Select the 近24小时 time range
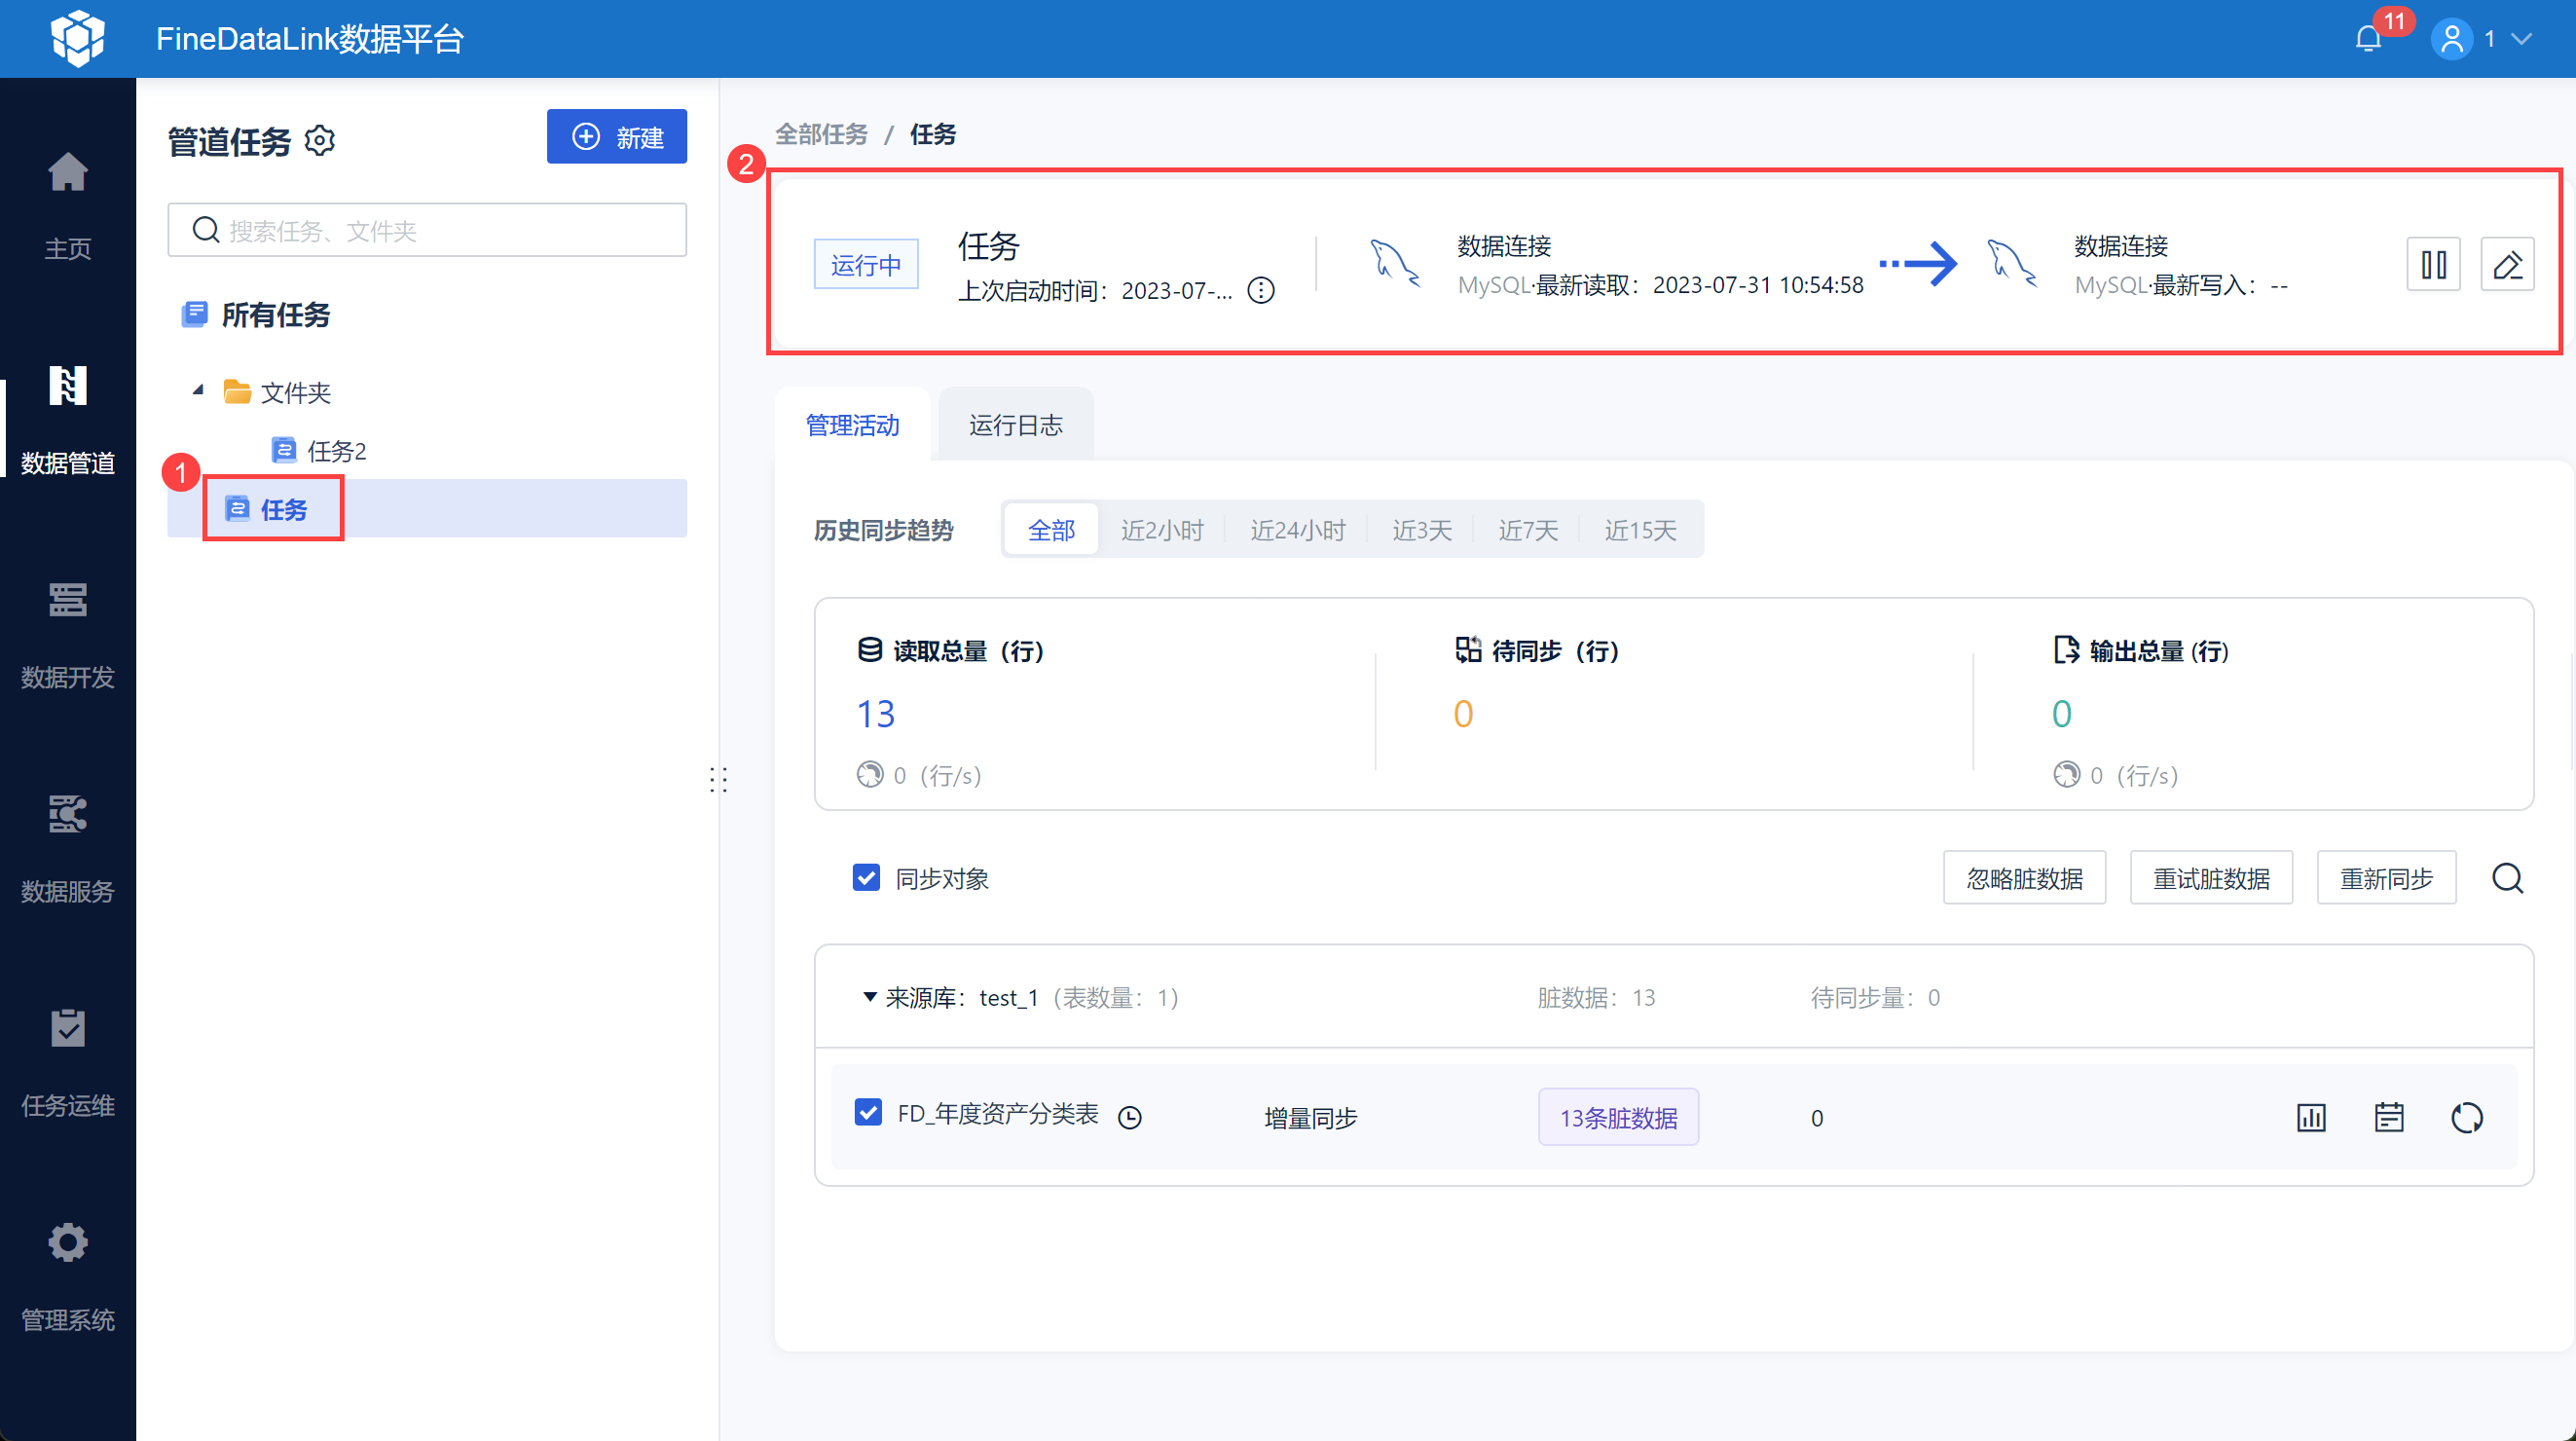 (1297, 530)
